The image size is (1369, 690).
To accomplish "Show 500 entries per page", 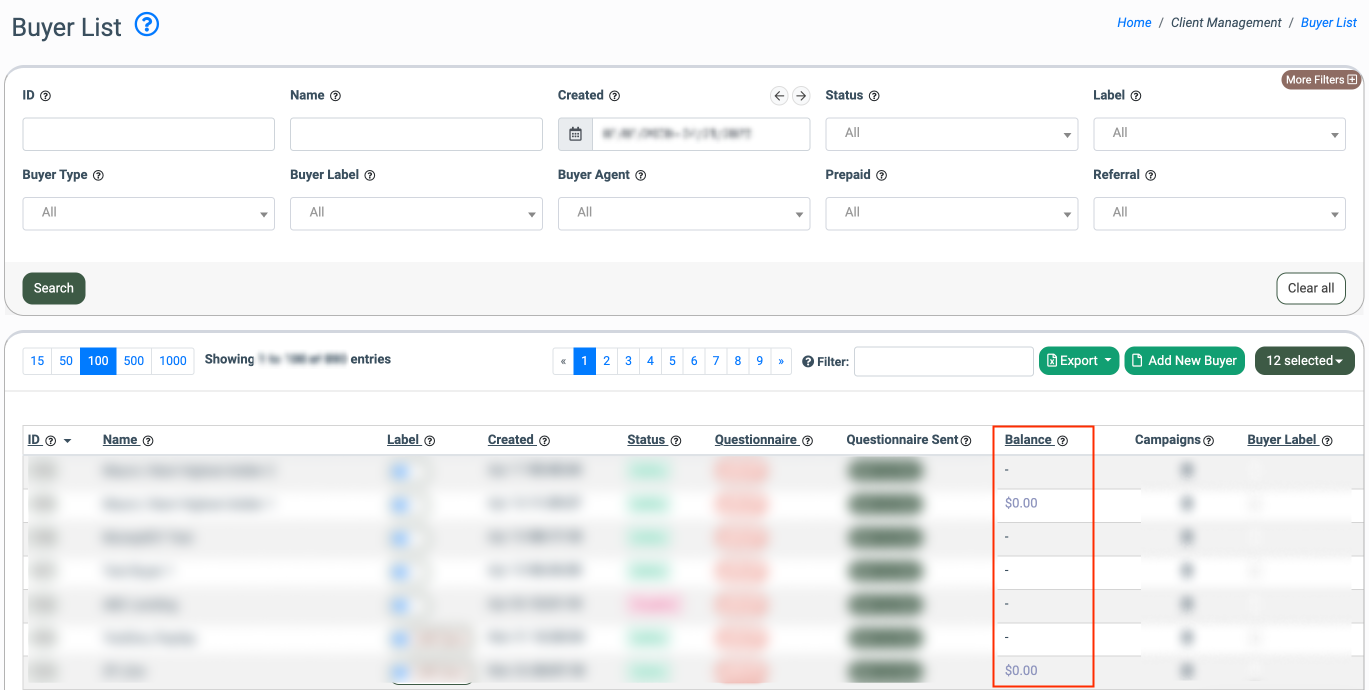I will 134,361.
